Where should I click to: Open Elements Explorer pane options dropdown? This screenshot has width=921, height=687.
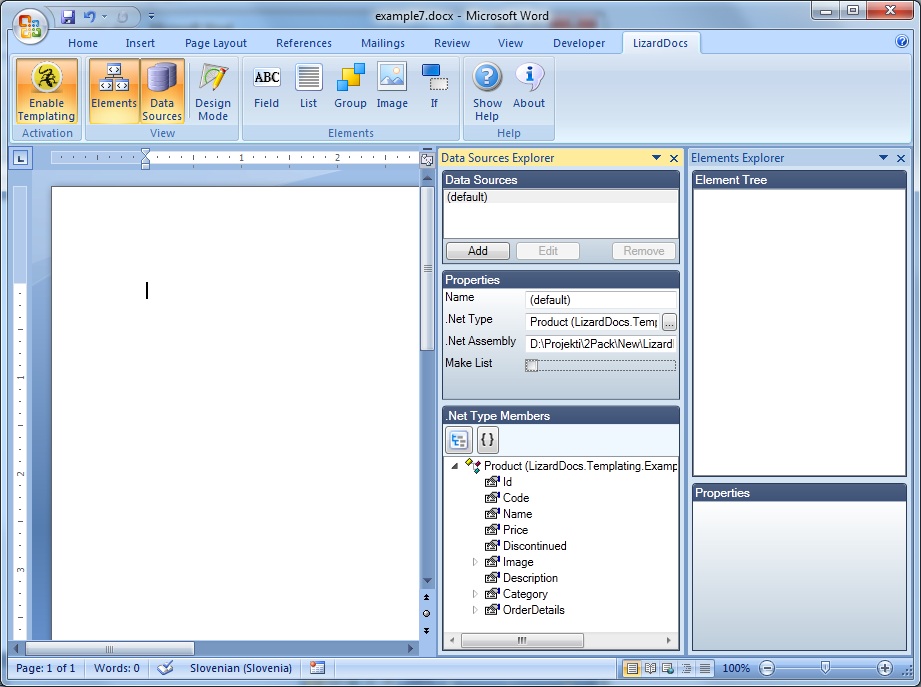click(883, 157)
